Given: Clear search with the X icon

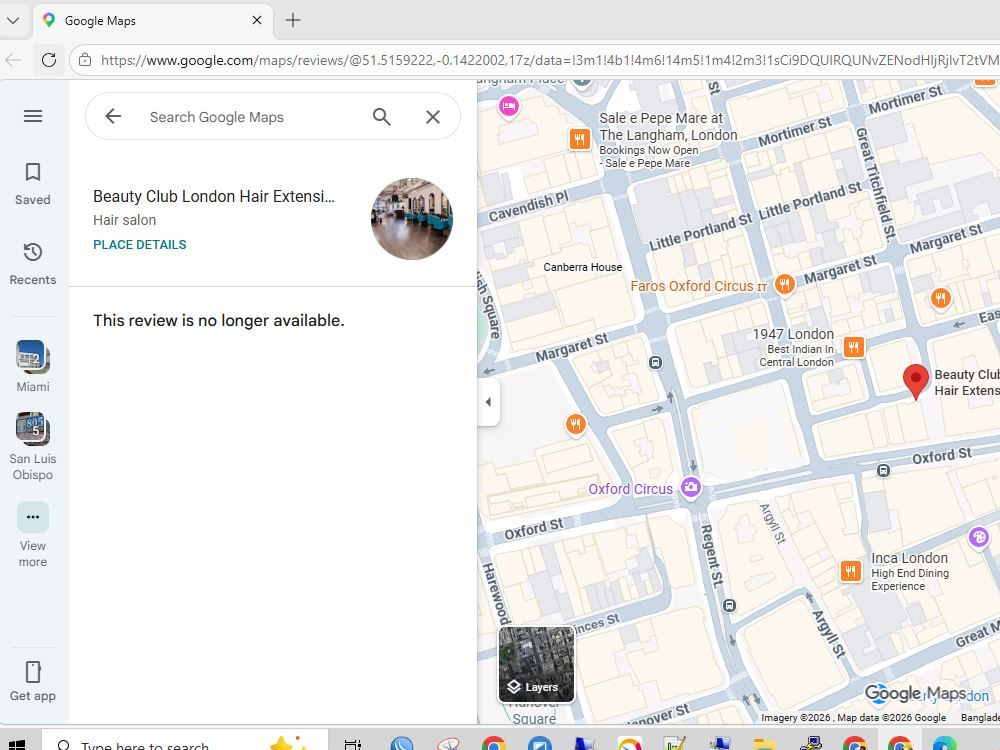Looking at the screenshot, I should click(433, 117).
